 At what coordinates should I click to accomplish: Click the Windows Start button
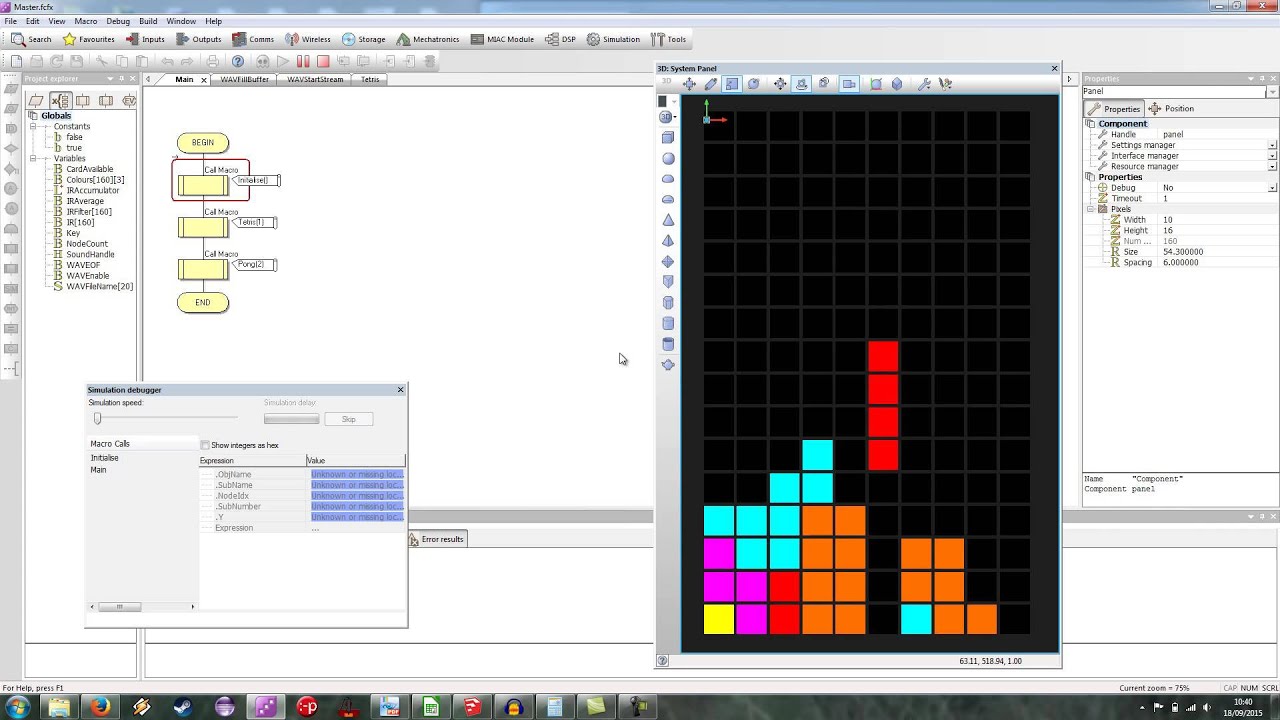pyautogui.click(x=18, y=707)
